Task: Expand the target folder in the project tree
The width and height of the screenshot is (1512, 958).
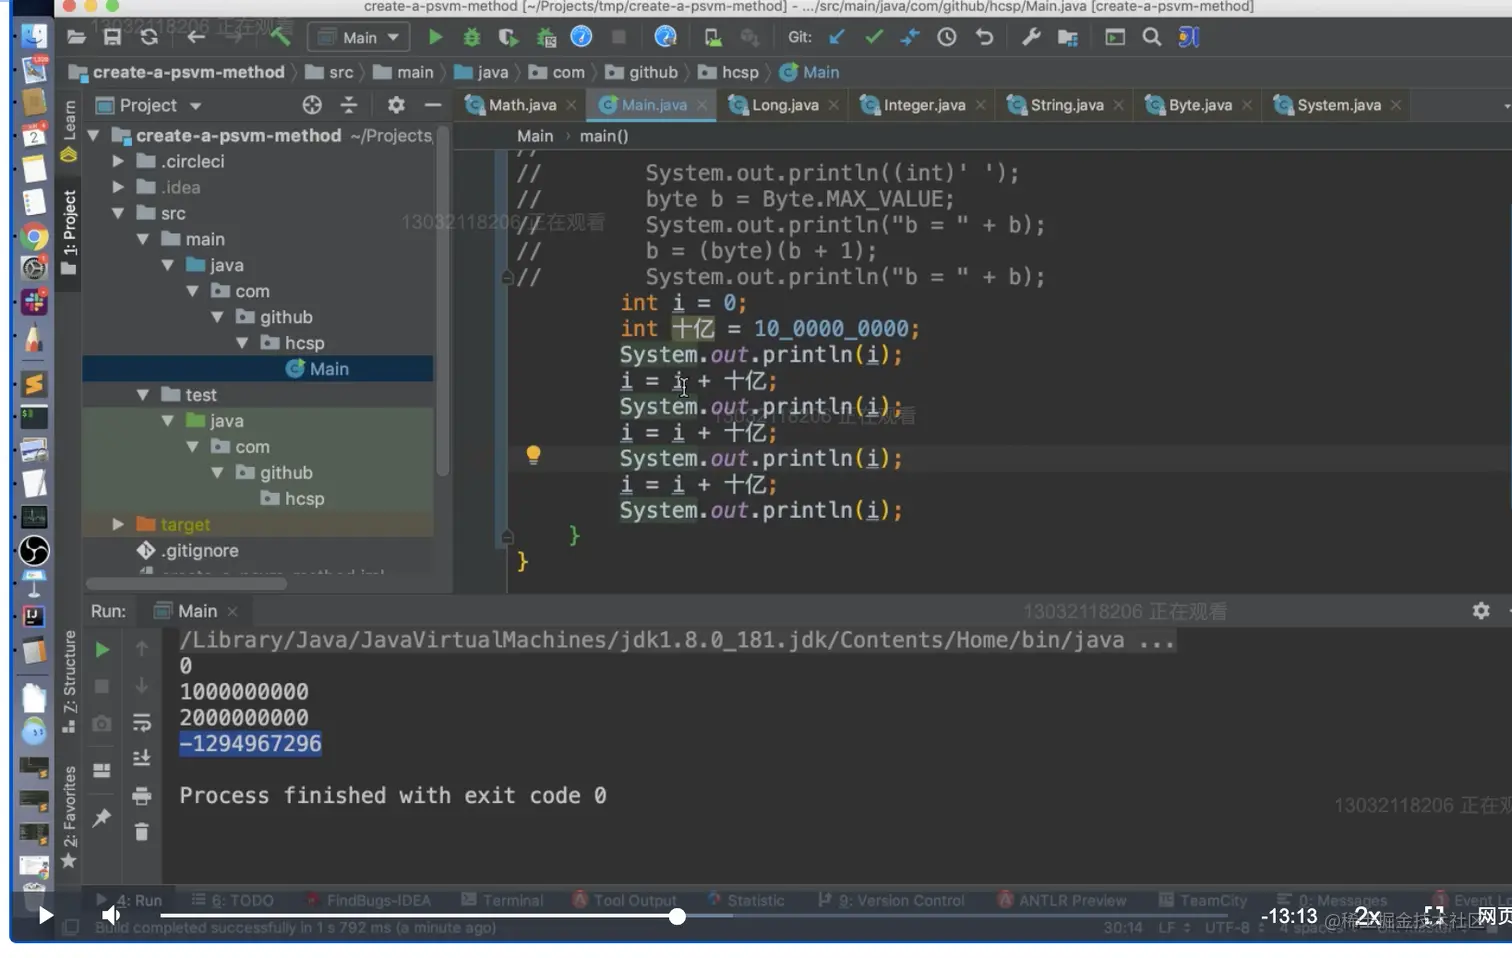Action: tap(118, 524)
